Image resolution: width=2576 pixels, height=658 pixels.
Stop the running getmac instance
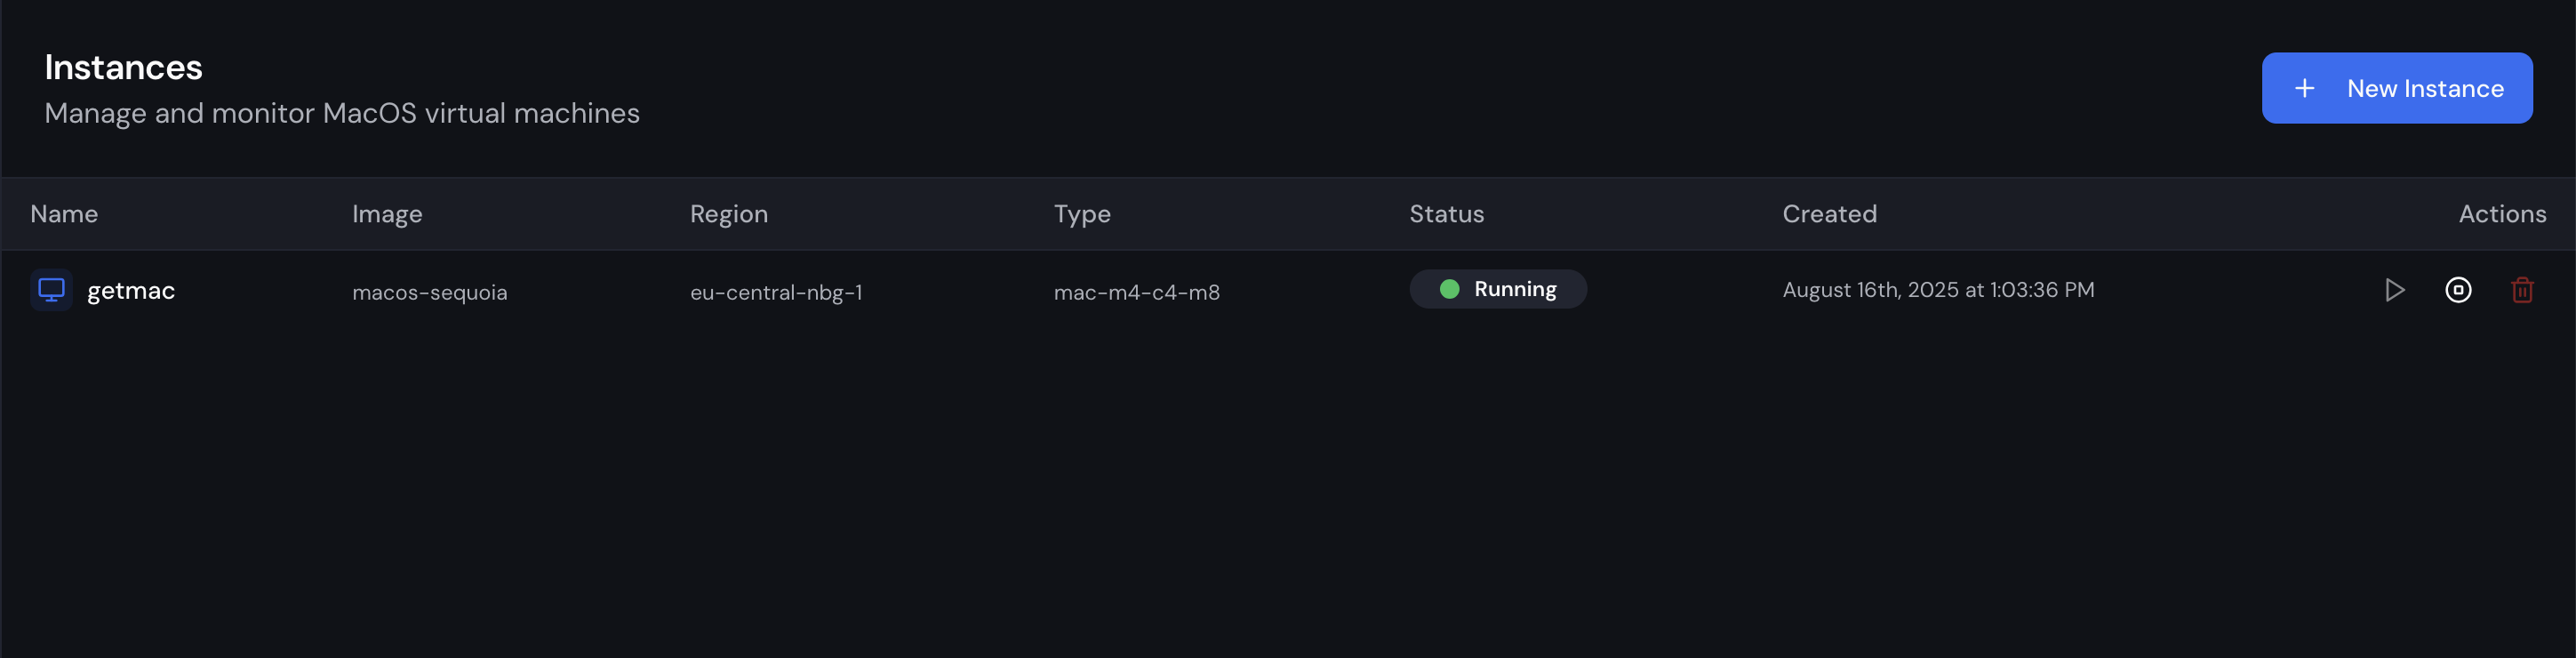2458,290
